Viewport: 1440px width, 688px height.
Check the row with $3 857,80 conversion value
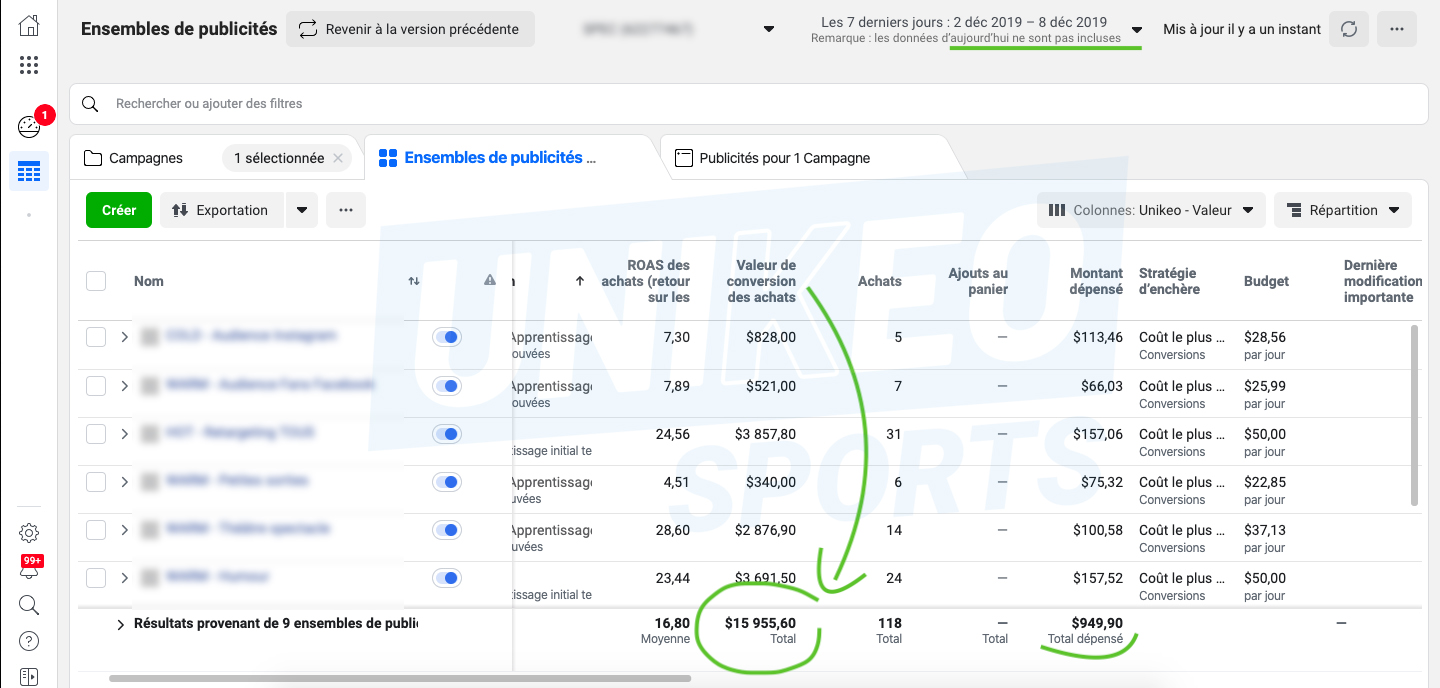tap(96, 433)
